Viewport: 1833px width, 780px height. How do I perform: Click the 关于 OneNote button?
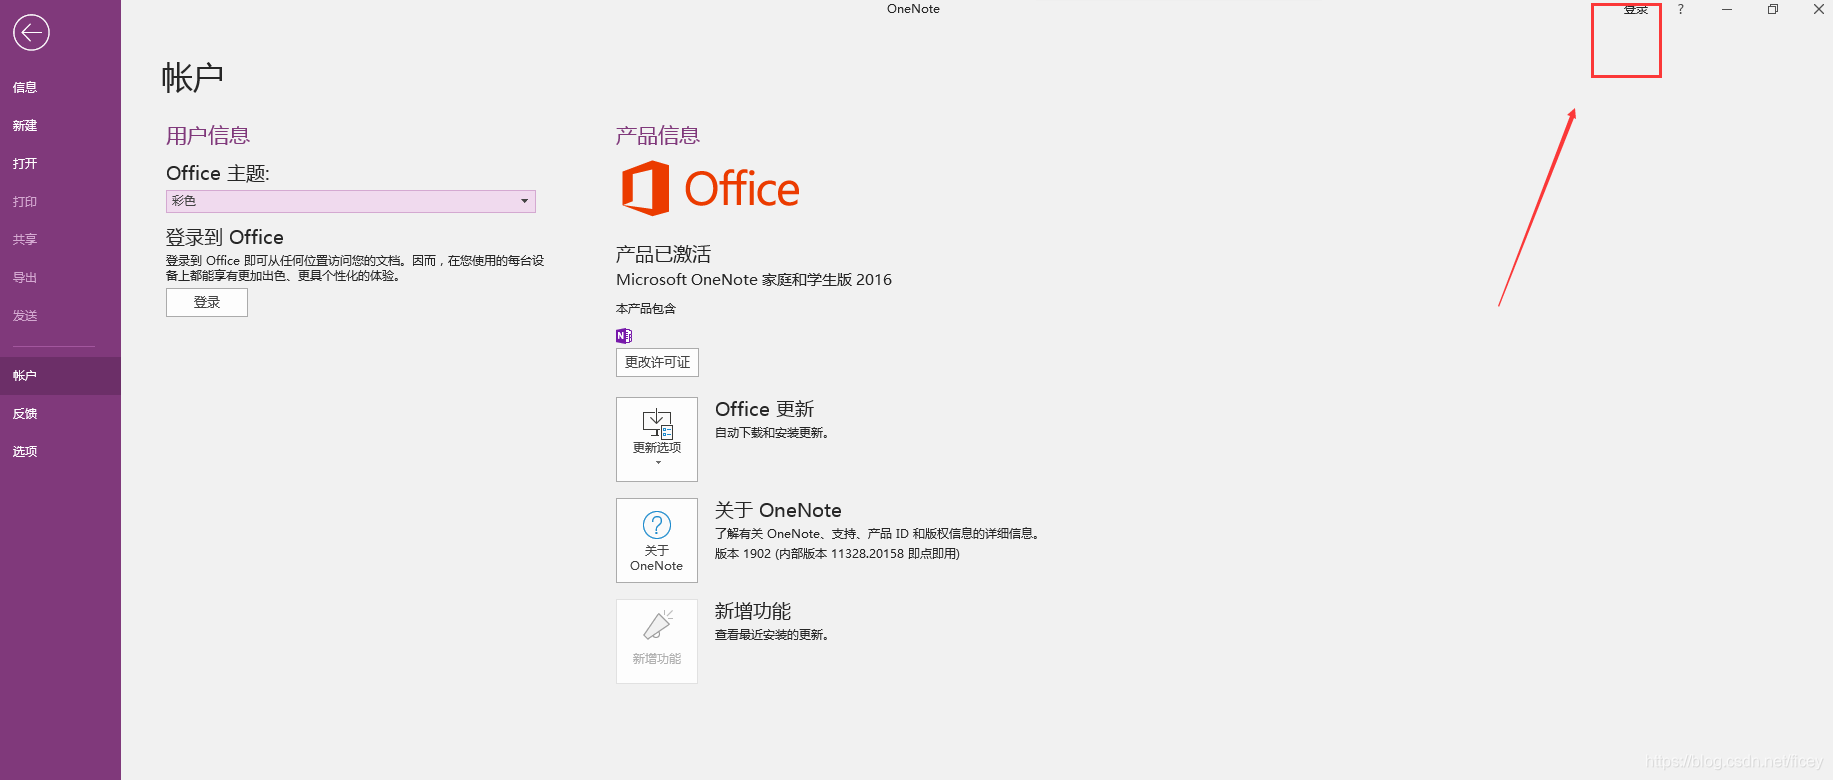(x=657, y=540)
